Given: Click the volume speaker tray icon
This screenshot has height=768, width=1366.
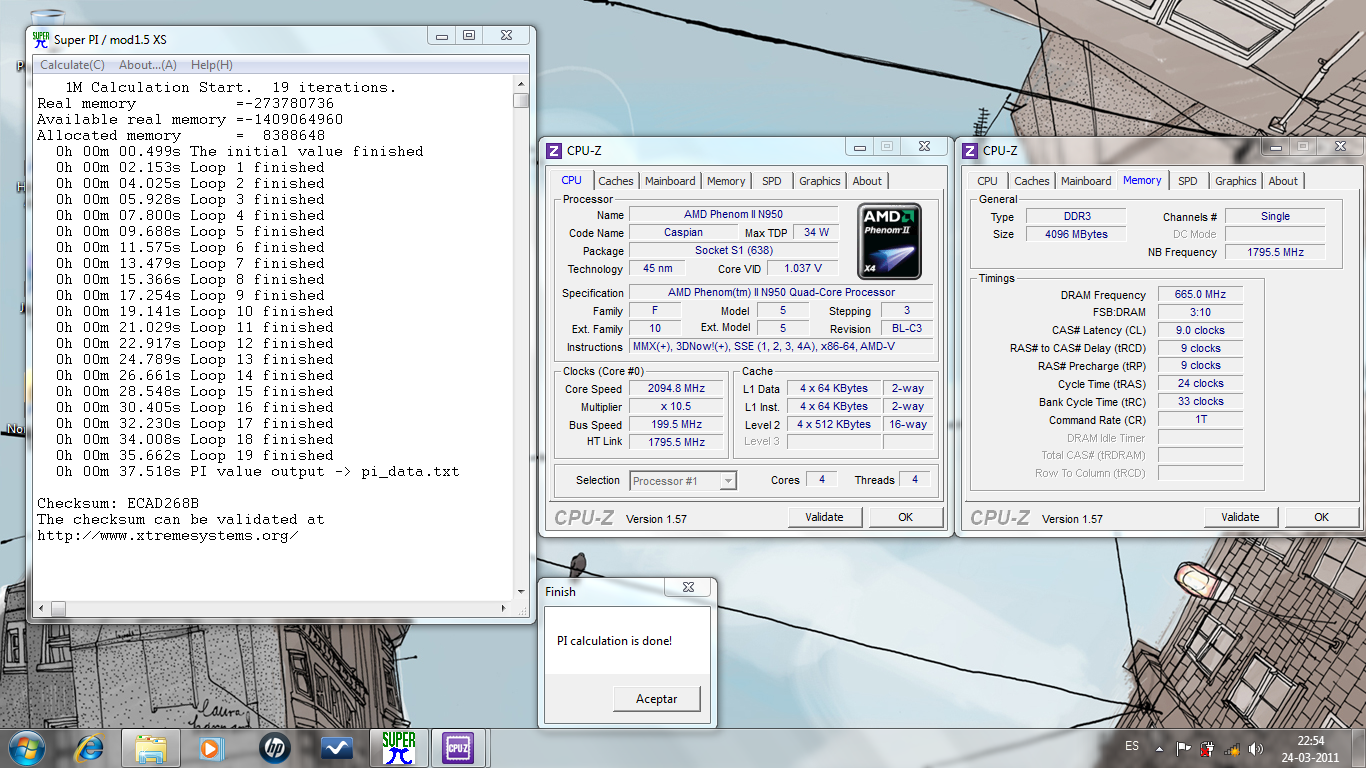Looking at the screenshot, I should point(1256,748).
